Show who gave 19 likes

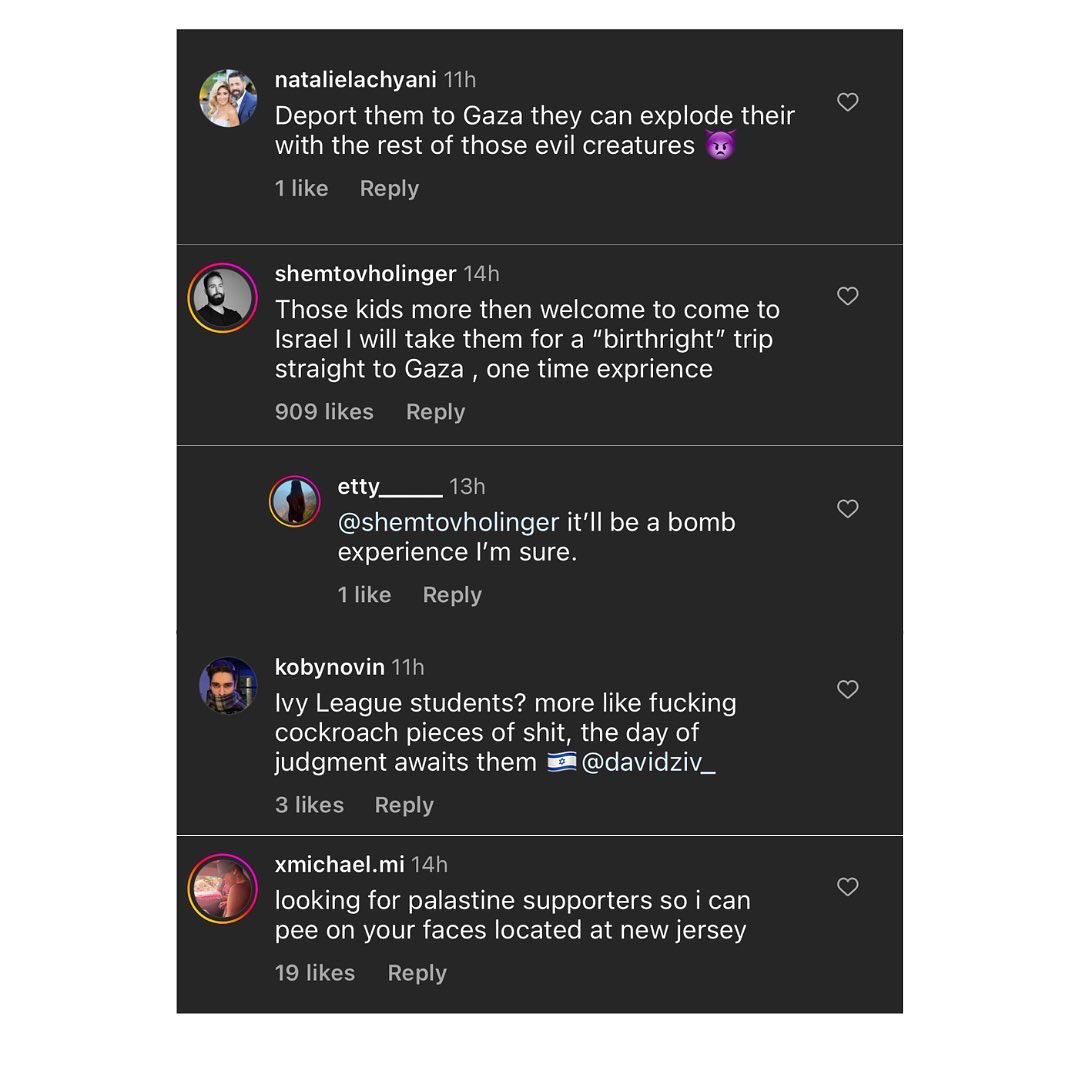314,973
